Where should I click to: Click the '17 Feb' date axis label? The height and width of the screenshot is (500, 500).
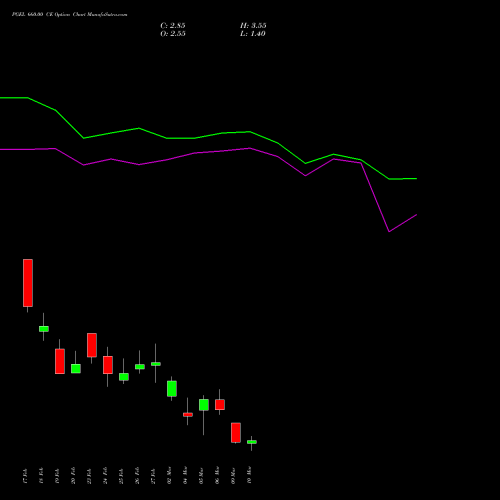pyautogui.click(x=25, y=476)
